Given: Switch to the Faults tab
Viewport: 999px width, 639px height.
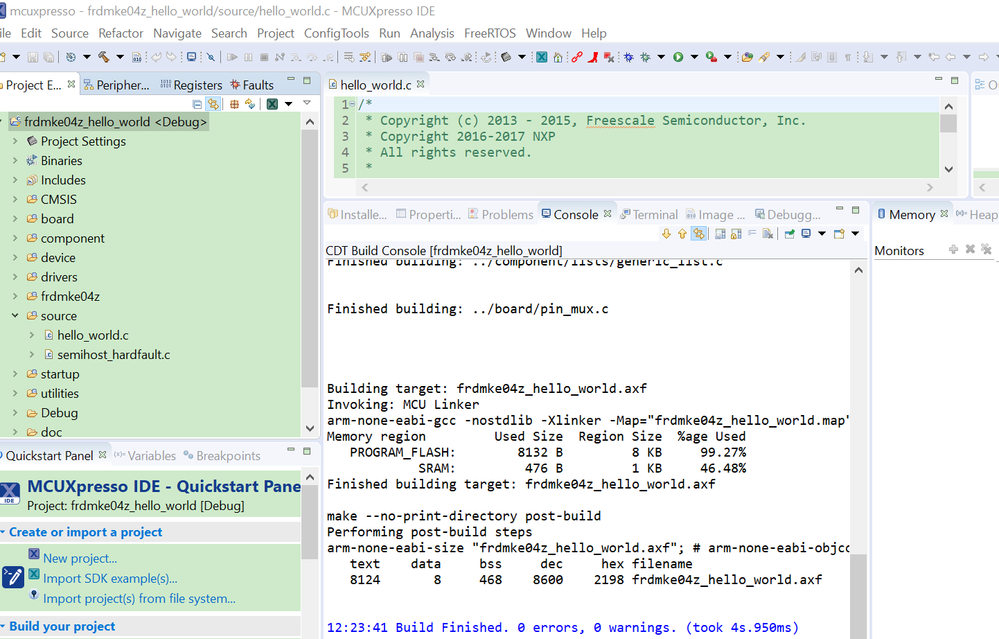Looking at the screenshot, I should pyautogui.click(x=252, y=85).
